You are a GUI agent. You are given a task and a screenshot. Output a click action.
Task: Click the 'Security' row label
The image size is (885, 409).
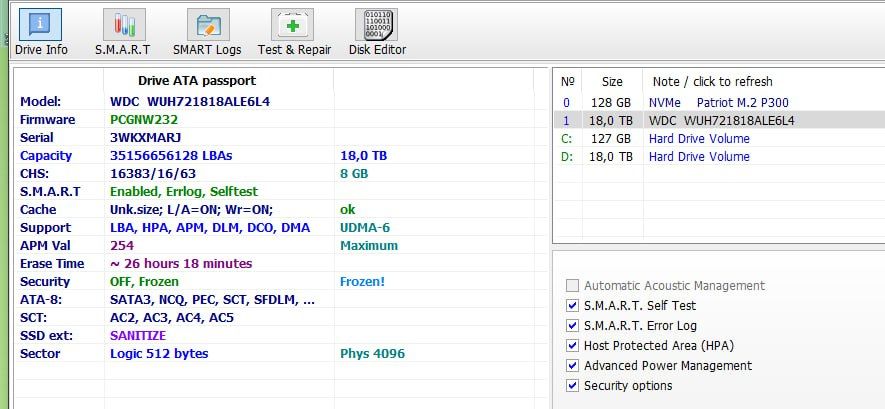tap(45, 282)
